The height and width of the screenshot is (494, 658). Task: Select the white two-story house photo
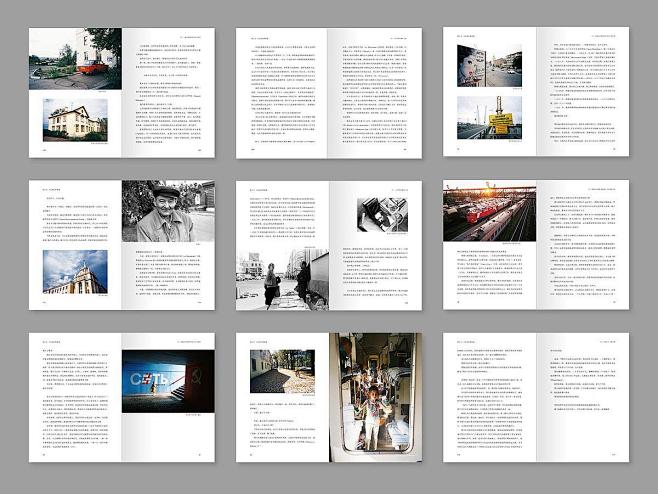pyautogui.click(x=75, y=120)
